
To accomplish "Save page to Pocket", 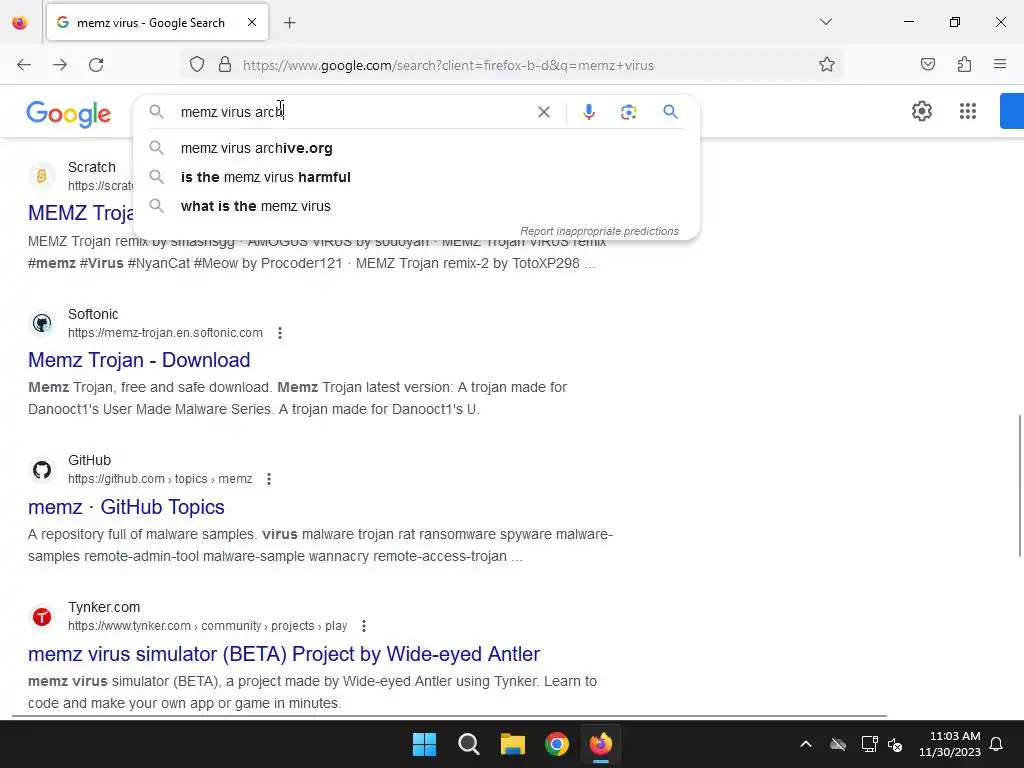I will coord(927,65).
